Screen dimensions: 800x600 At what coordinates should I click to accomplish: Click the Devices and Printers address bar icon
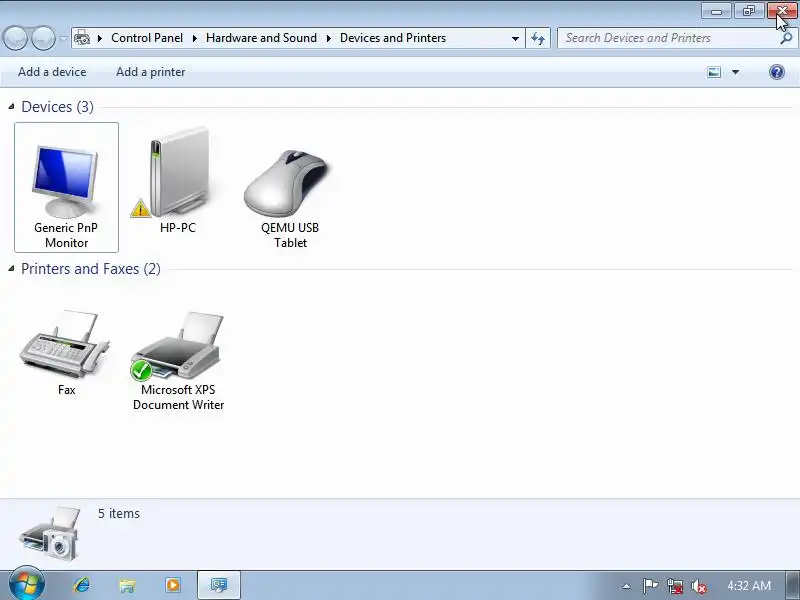tap(82, 38)
